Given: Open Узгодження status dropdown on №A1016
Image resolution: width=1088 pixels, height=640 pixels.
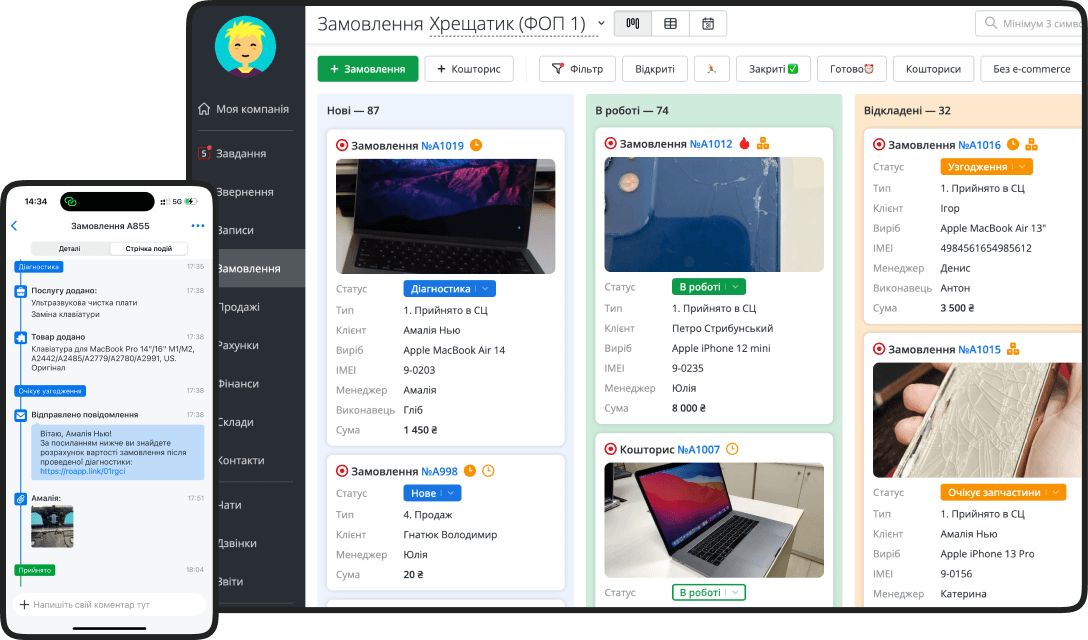Looking at the screenshot, I should coord(986,167).
